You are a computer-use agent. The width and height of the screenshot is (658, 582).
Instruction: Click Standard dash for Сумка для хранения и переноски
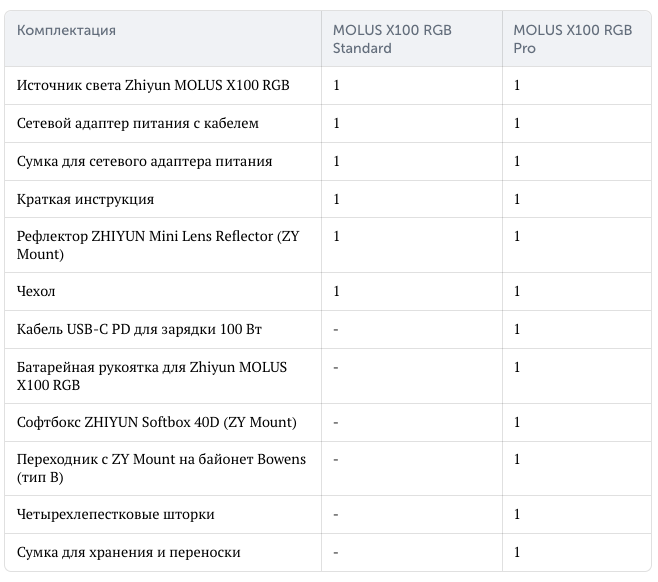point(336,553)
